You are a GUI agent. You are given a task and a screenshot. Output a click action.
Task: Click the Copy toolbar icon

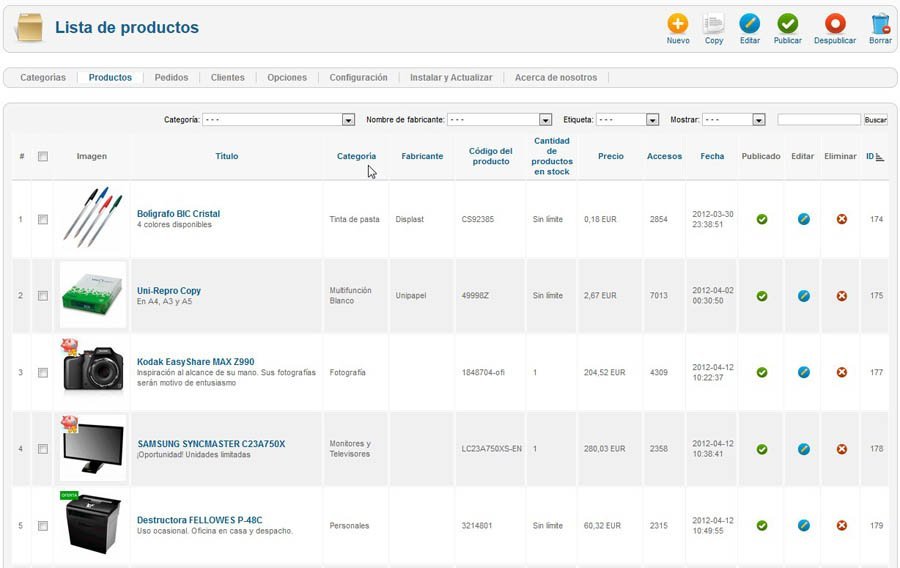[x=713, y=24]
